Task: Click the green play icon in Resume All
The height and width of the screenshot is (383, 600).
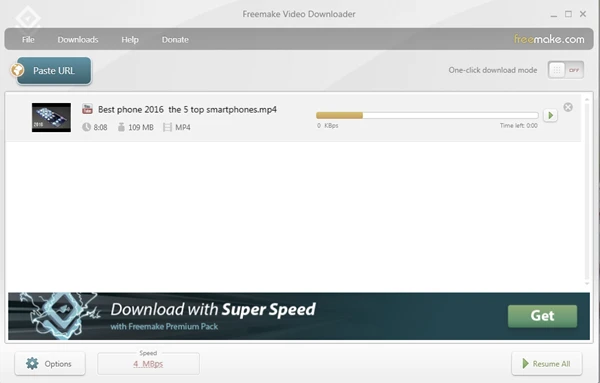Action: pyautogui.click(x=525, y=363)
